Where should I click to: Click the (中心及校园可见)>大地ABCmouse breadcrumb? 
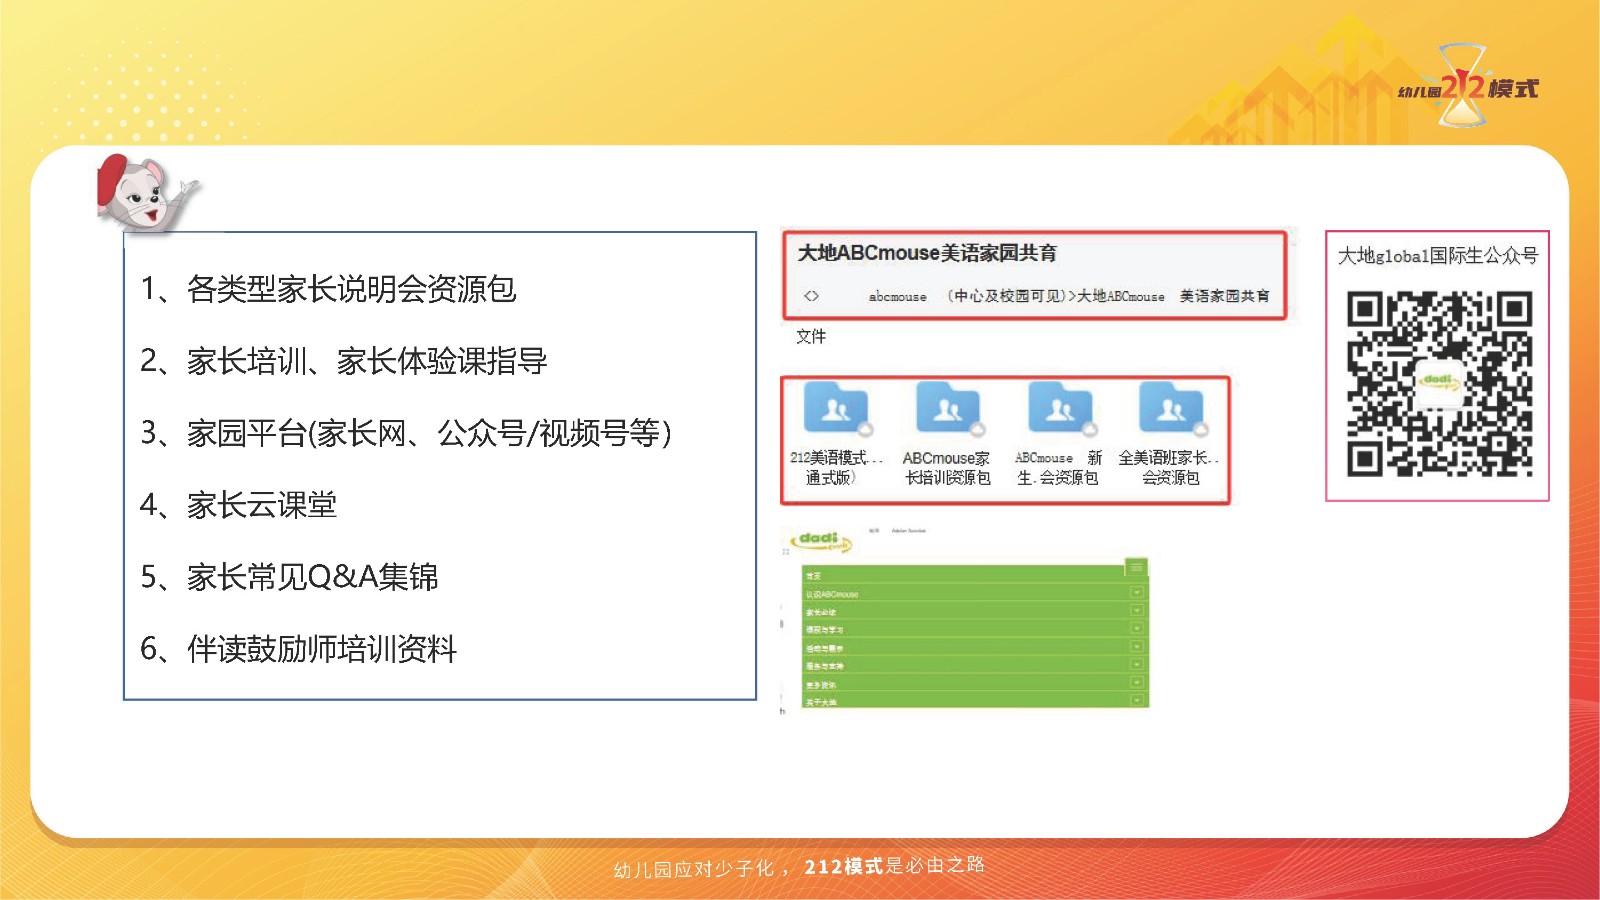tap(1056, 296)
